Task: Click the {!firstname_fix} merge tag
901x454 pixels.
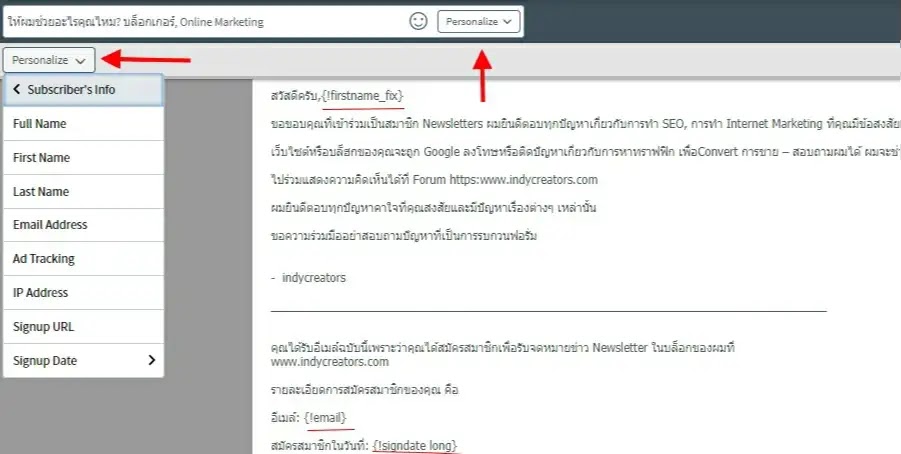Action: pyautogui.click(x=364, y=95)
